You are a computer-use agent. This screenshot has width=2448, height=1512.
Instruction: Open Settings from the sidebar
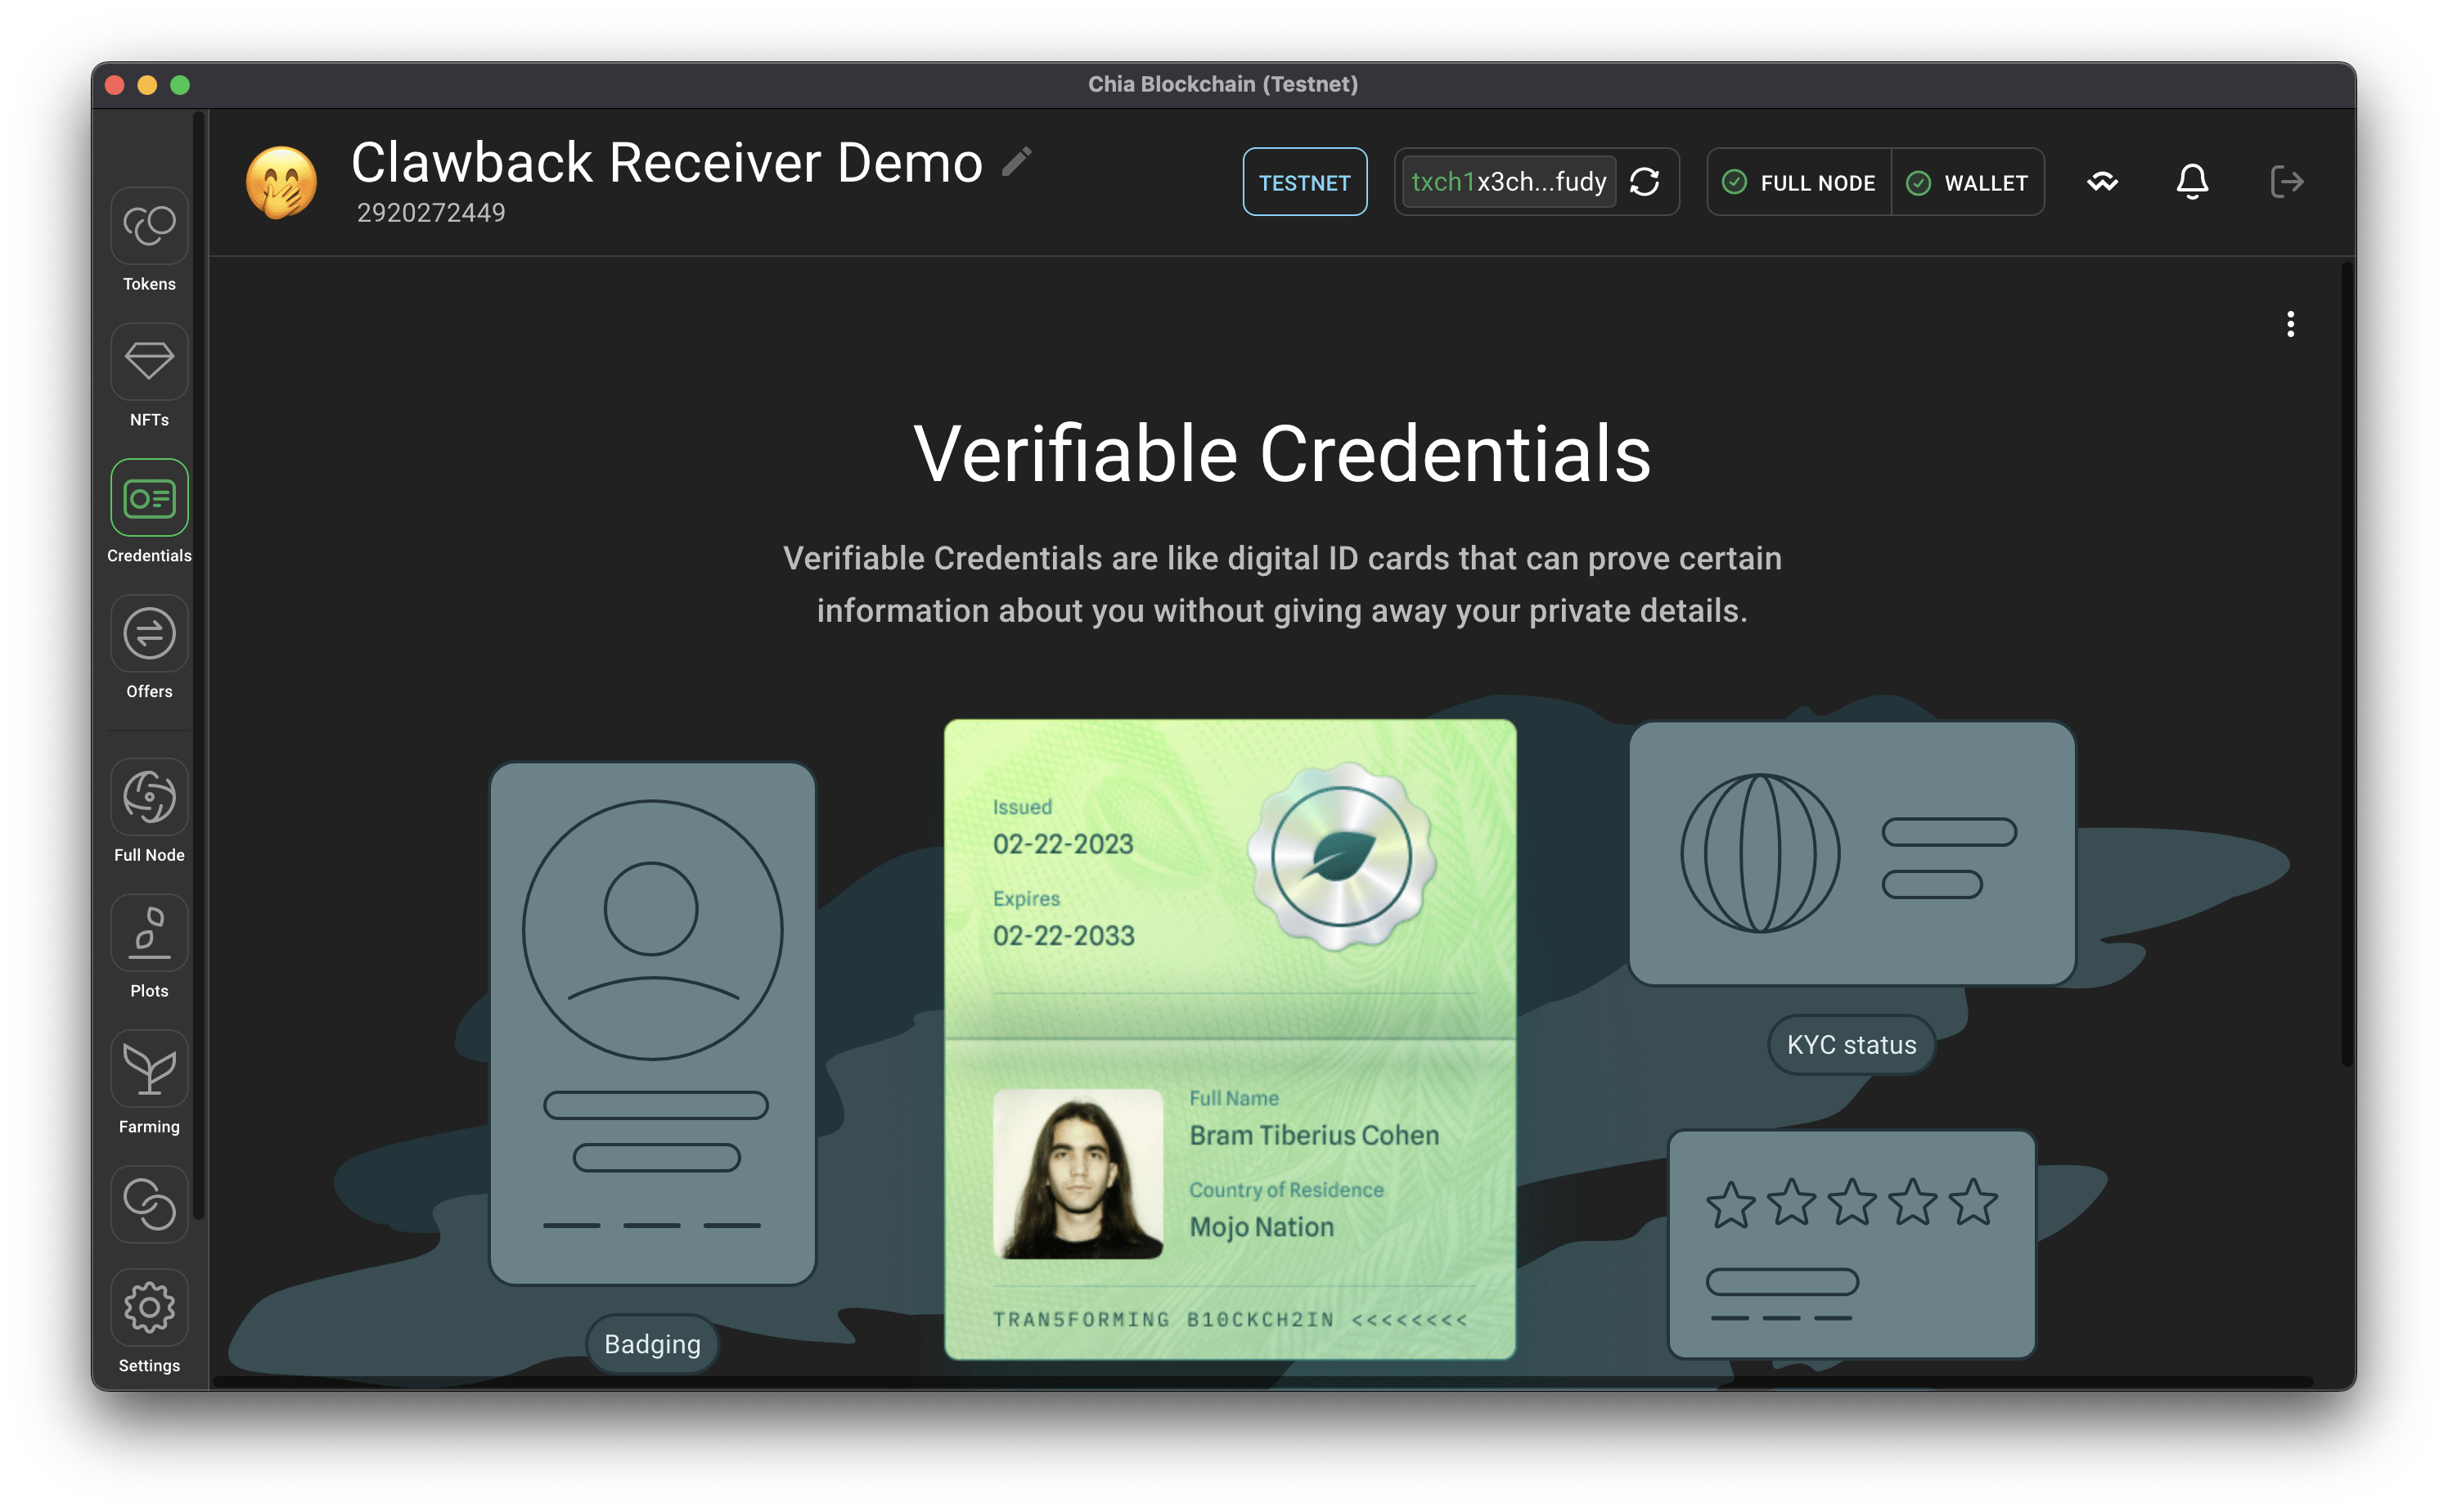pyautogui.click(x=149, y=1307)
